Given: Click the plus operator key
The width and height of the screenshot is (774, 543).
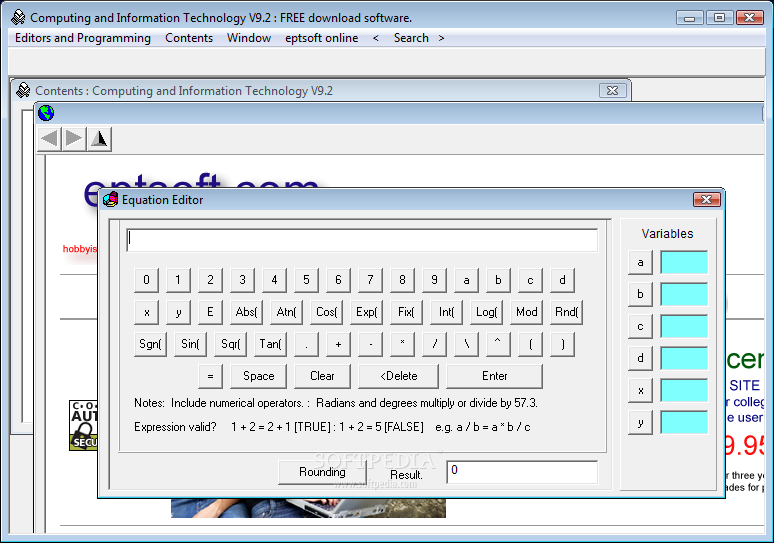Looking at the screenshot, I should [338, 344].
